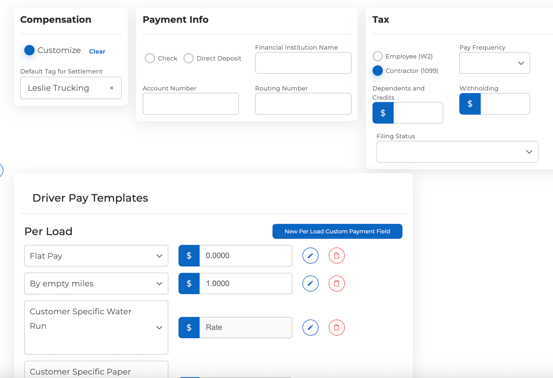The height and width of the screenshot is (378, 553).
Task: Open the Flat Pay type dropdown
Action: click(96, 256)
